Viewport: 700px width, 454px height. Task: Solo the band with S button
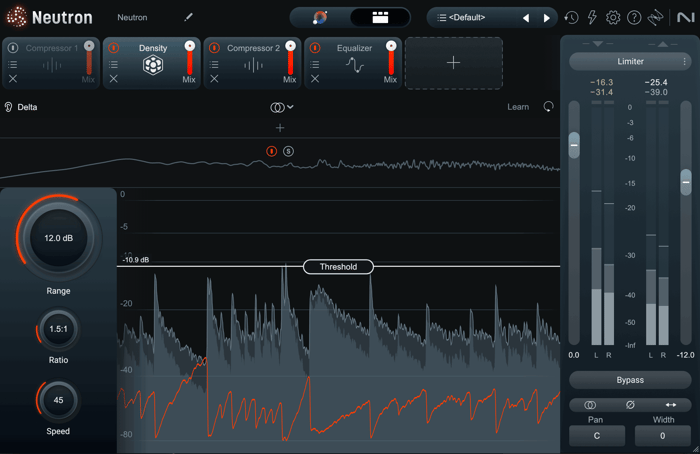[x=288, y=151]
